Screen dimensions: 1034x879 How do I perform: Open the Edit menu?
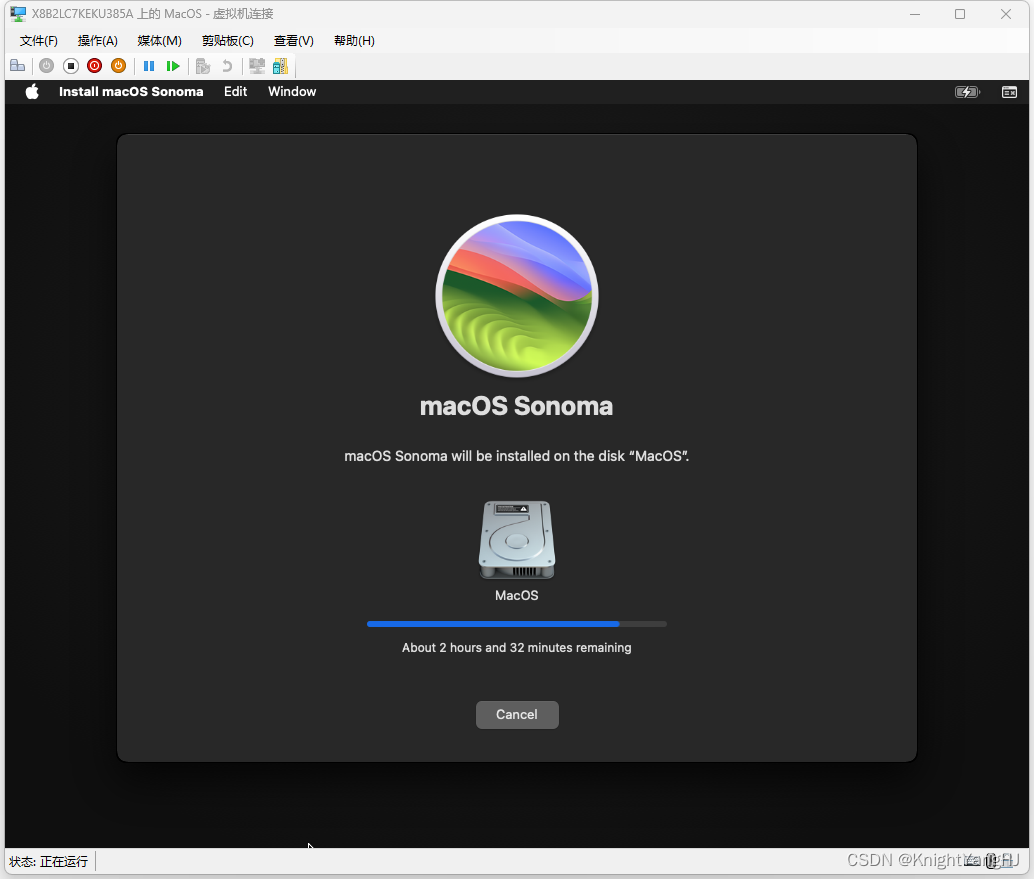point(235,91)
